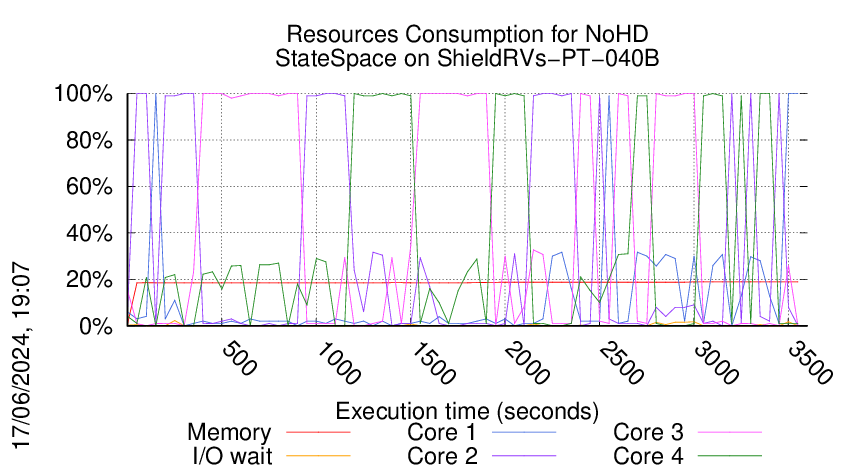Click the Core 1 legend label
Screen dimensions: 850x475
coord(442,433)
